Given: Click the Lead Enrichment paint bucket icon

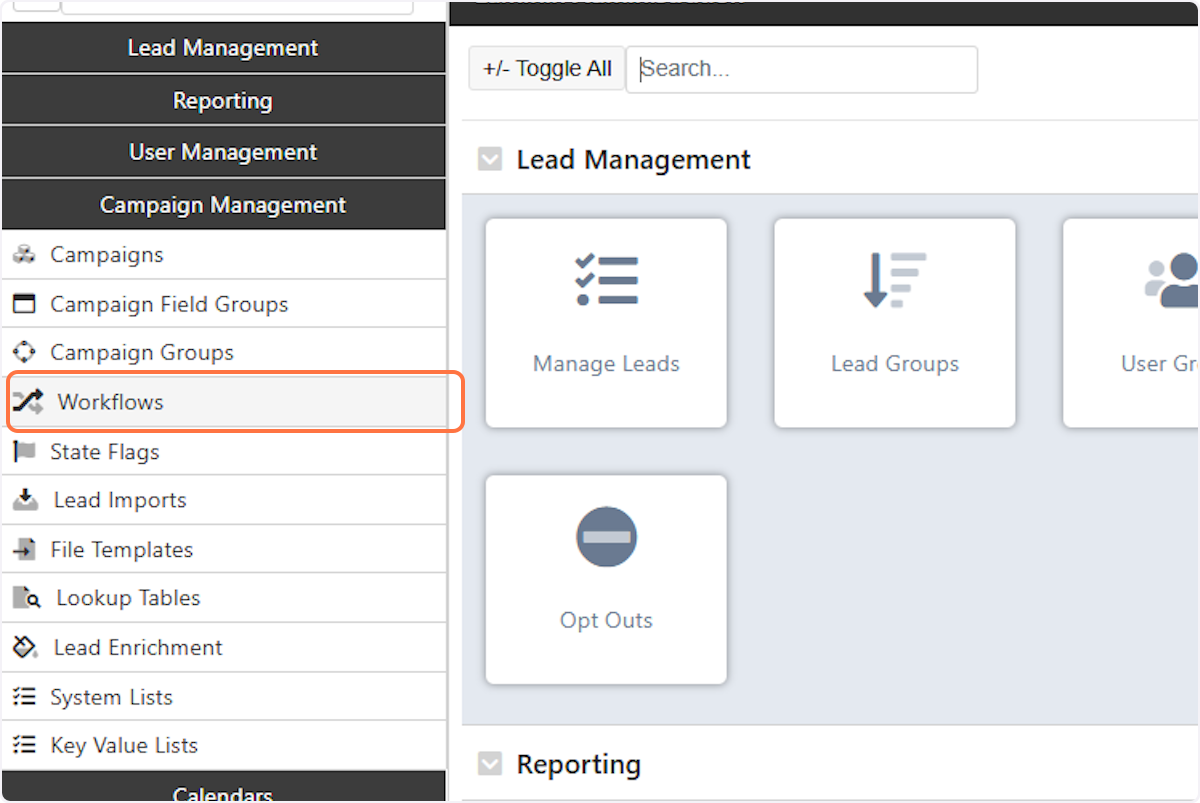Looking at the screenshot, I should pos(26,647).
